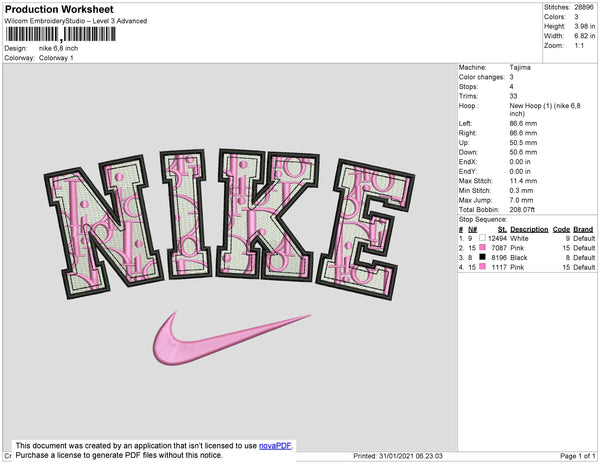Click the Colors value 3 in header

(576, 17)
